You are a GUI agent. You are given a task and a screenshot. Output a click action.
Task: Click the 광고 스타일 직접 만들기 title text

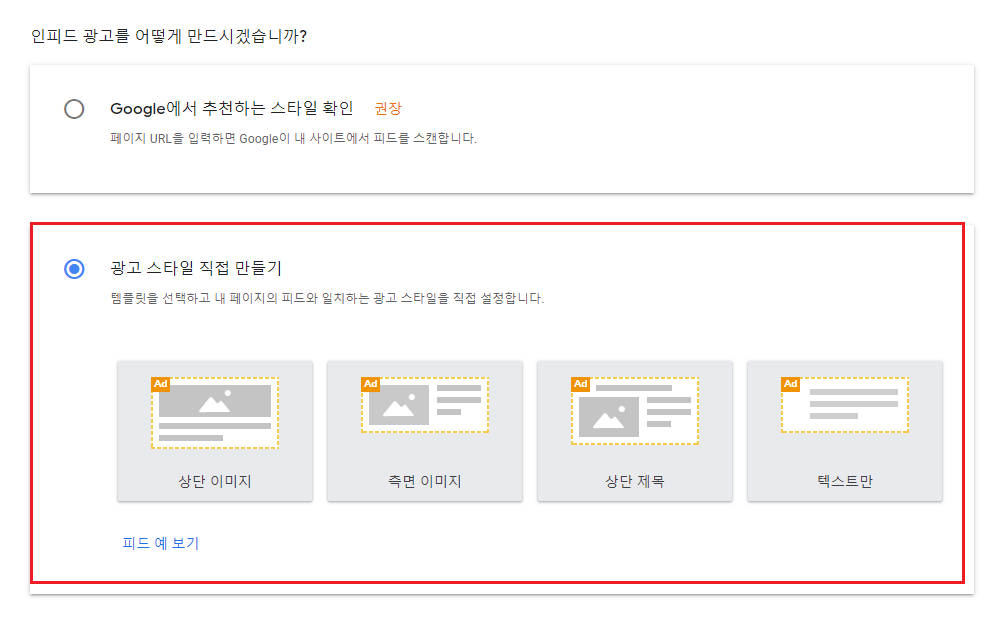198,265
